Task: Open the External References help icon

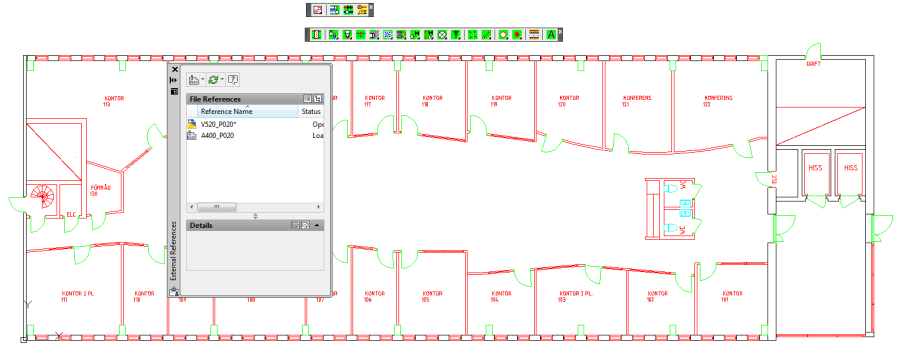Action: coord(233,80)
